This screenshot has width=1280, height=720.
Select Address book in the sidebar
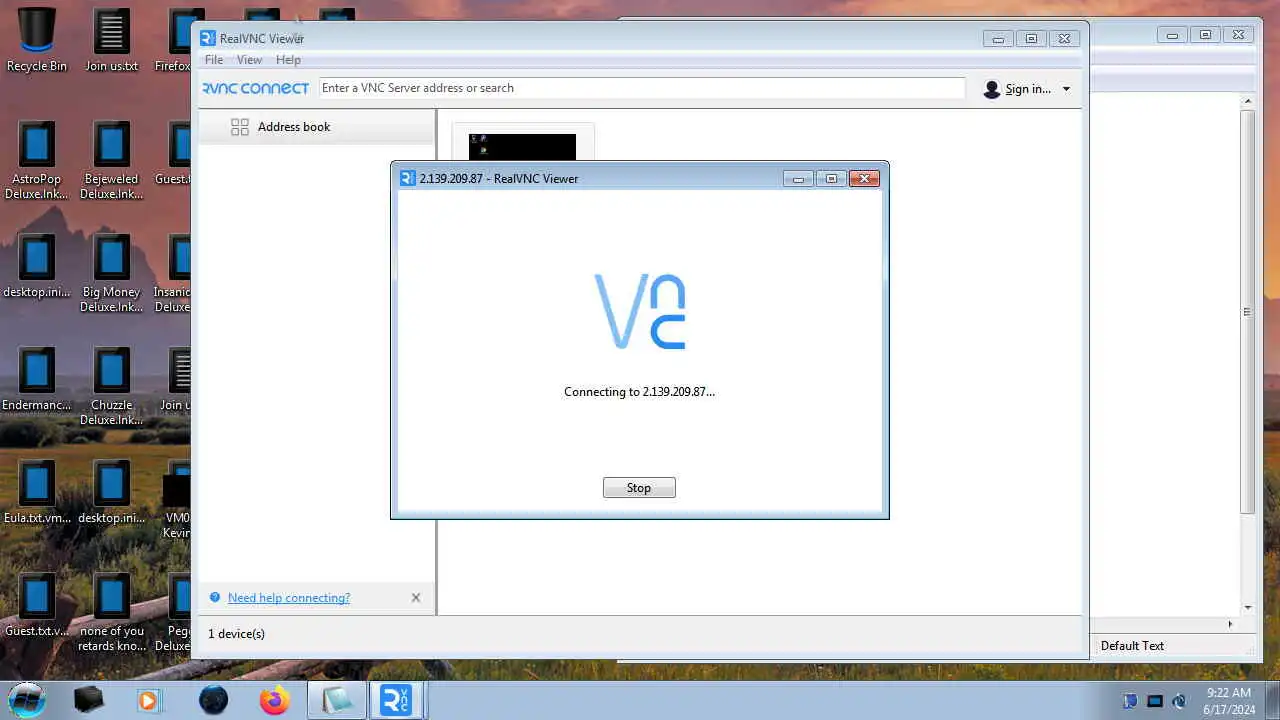316,127
